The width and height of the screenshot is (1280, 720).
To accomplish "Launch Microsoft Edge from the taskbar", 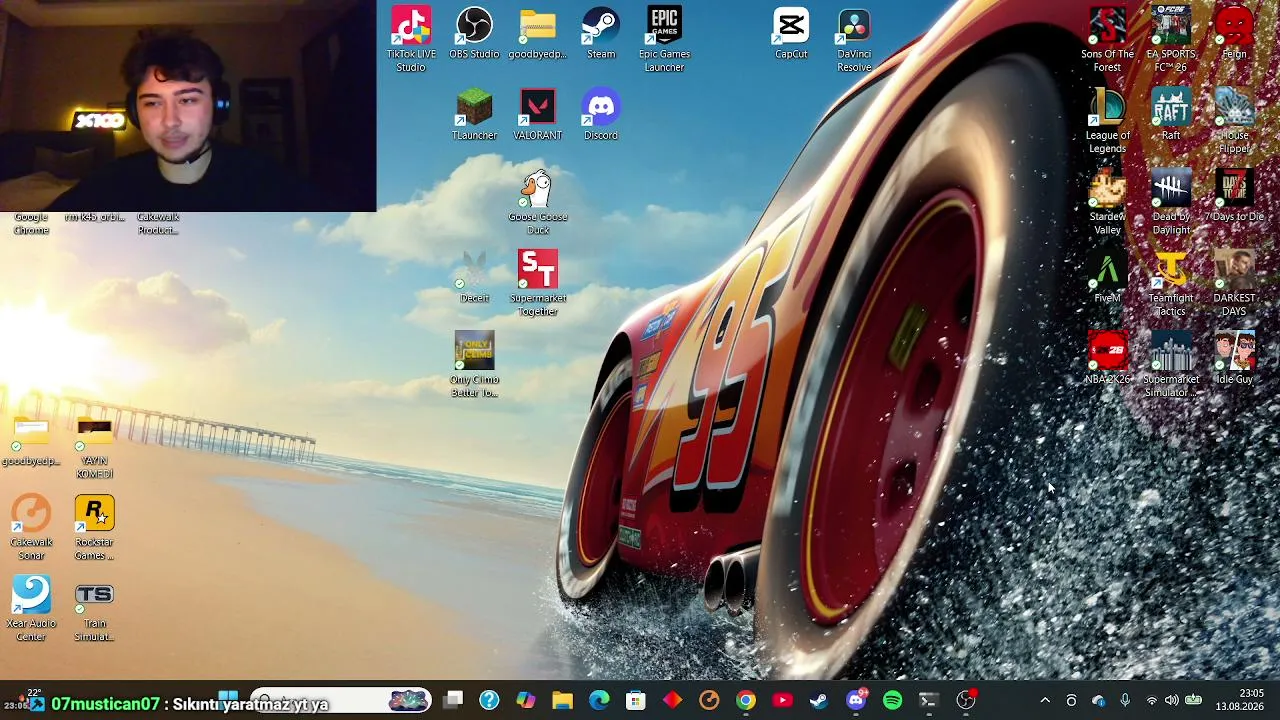I will click(599, 701).
